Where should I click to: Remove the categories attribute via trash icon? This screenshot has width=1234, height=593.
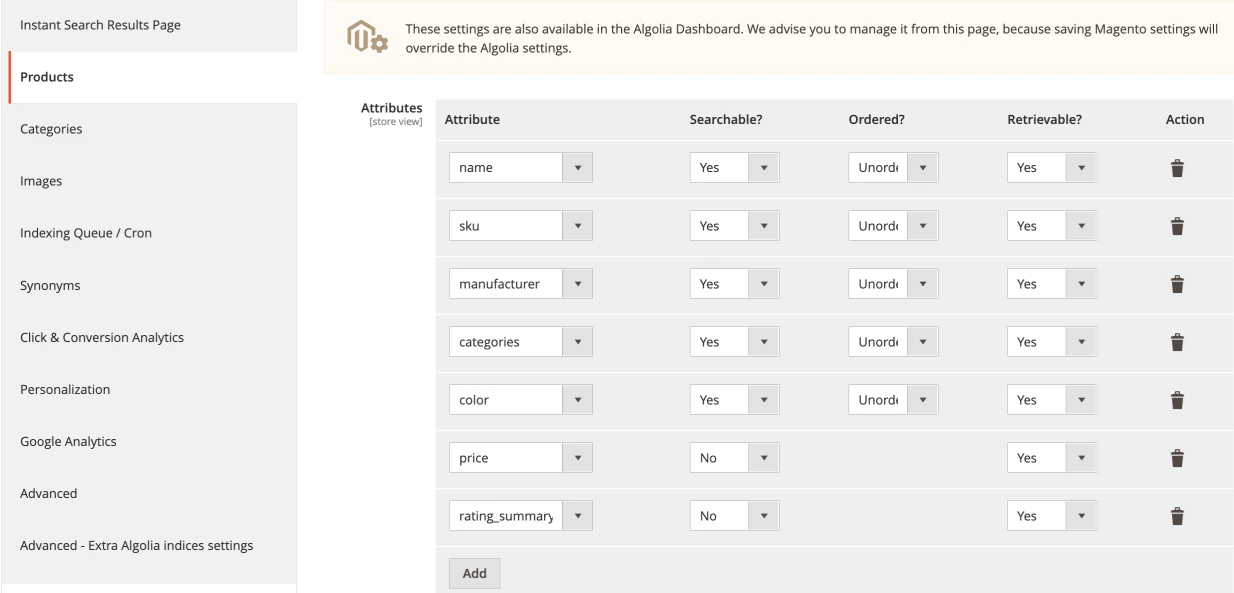coord(1178,341)
